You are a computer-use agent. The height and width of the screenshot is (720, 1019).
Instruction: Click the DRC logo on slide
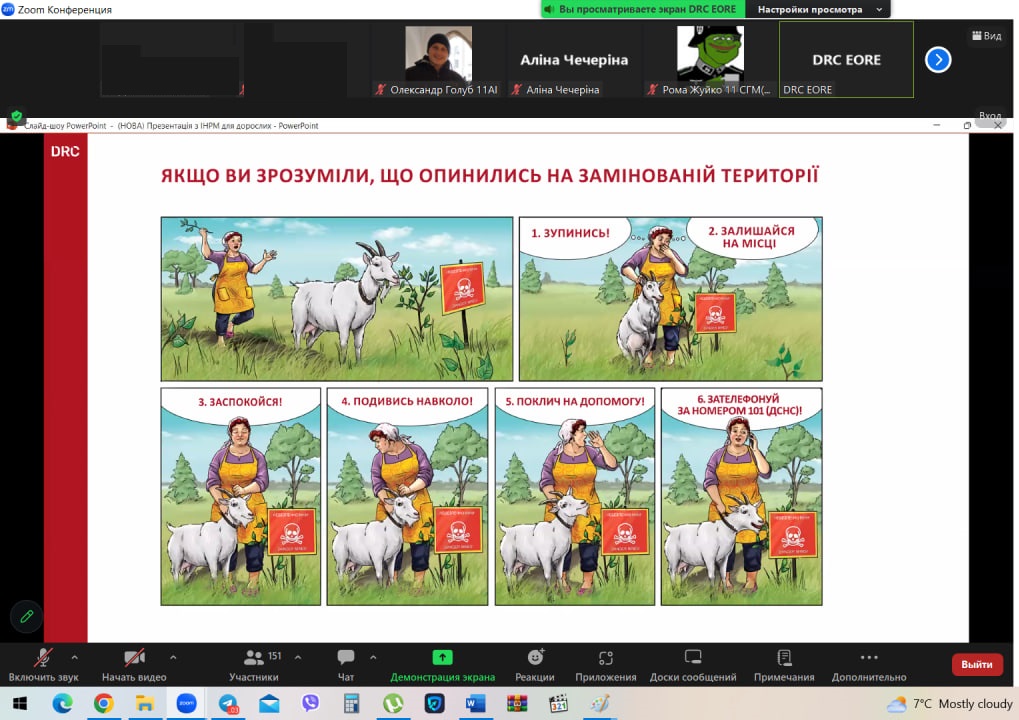(65, 151)
